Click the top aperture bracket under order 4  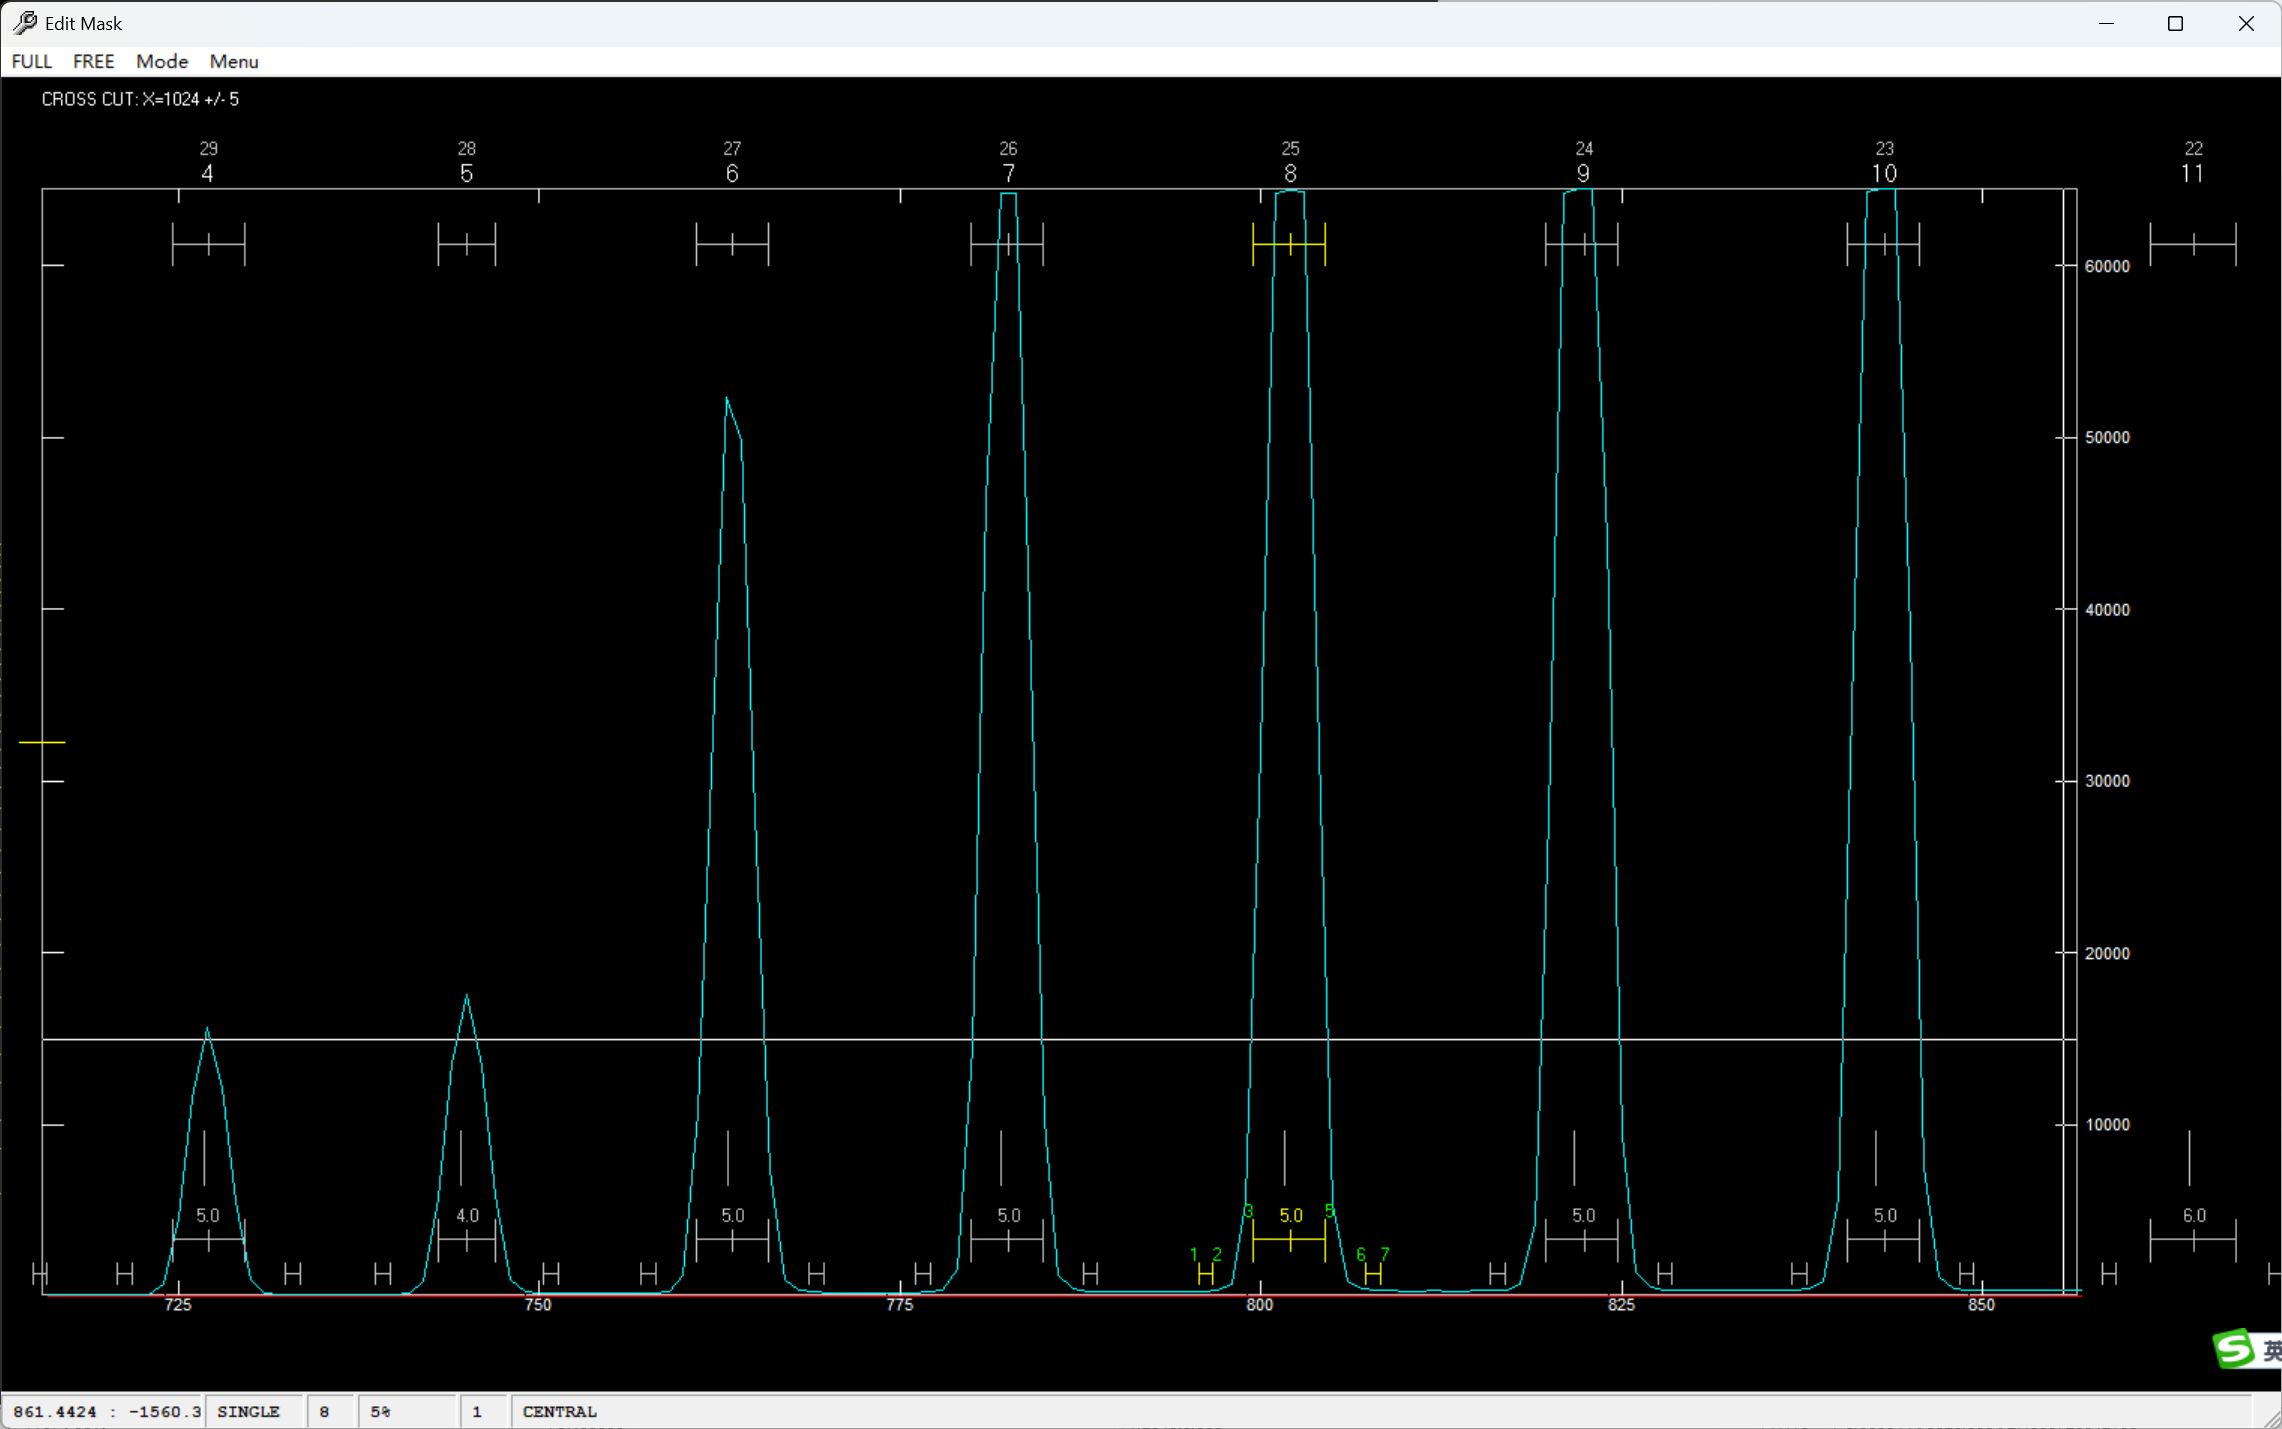pos(208,244)
